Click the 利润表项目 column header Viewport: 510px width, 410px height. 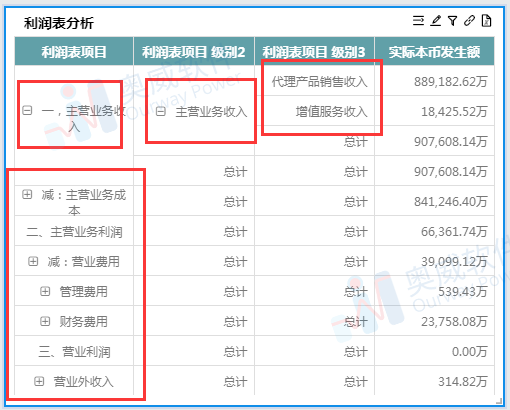pos(74,52)
